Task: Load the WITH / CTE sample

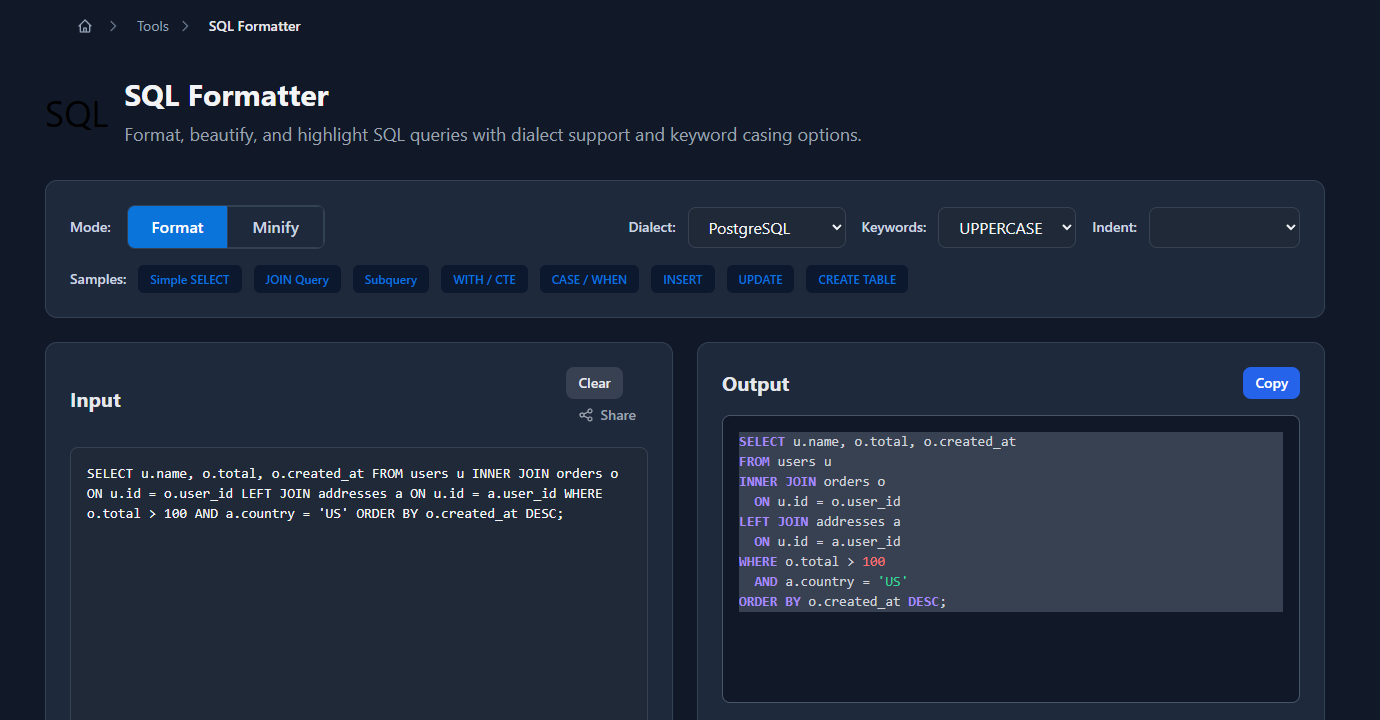Action: [484, 280]
